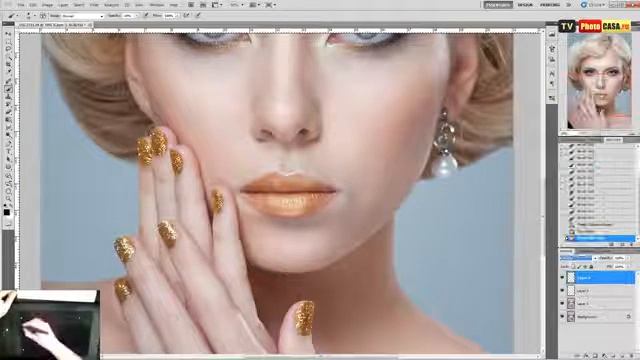Image resolution: width=640 pixels, height=360 pixels.
Task: Switch to the Design workspace
Action: 525,5
